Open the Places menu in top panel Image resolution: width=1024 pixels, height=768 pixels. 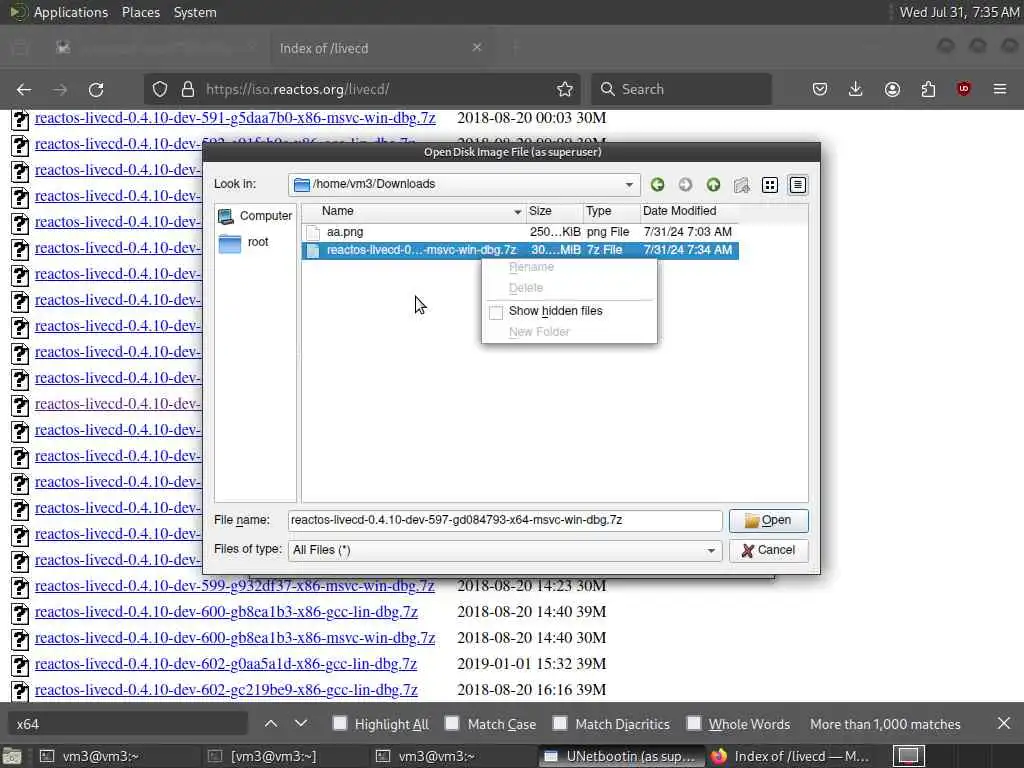pos(141,12)
